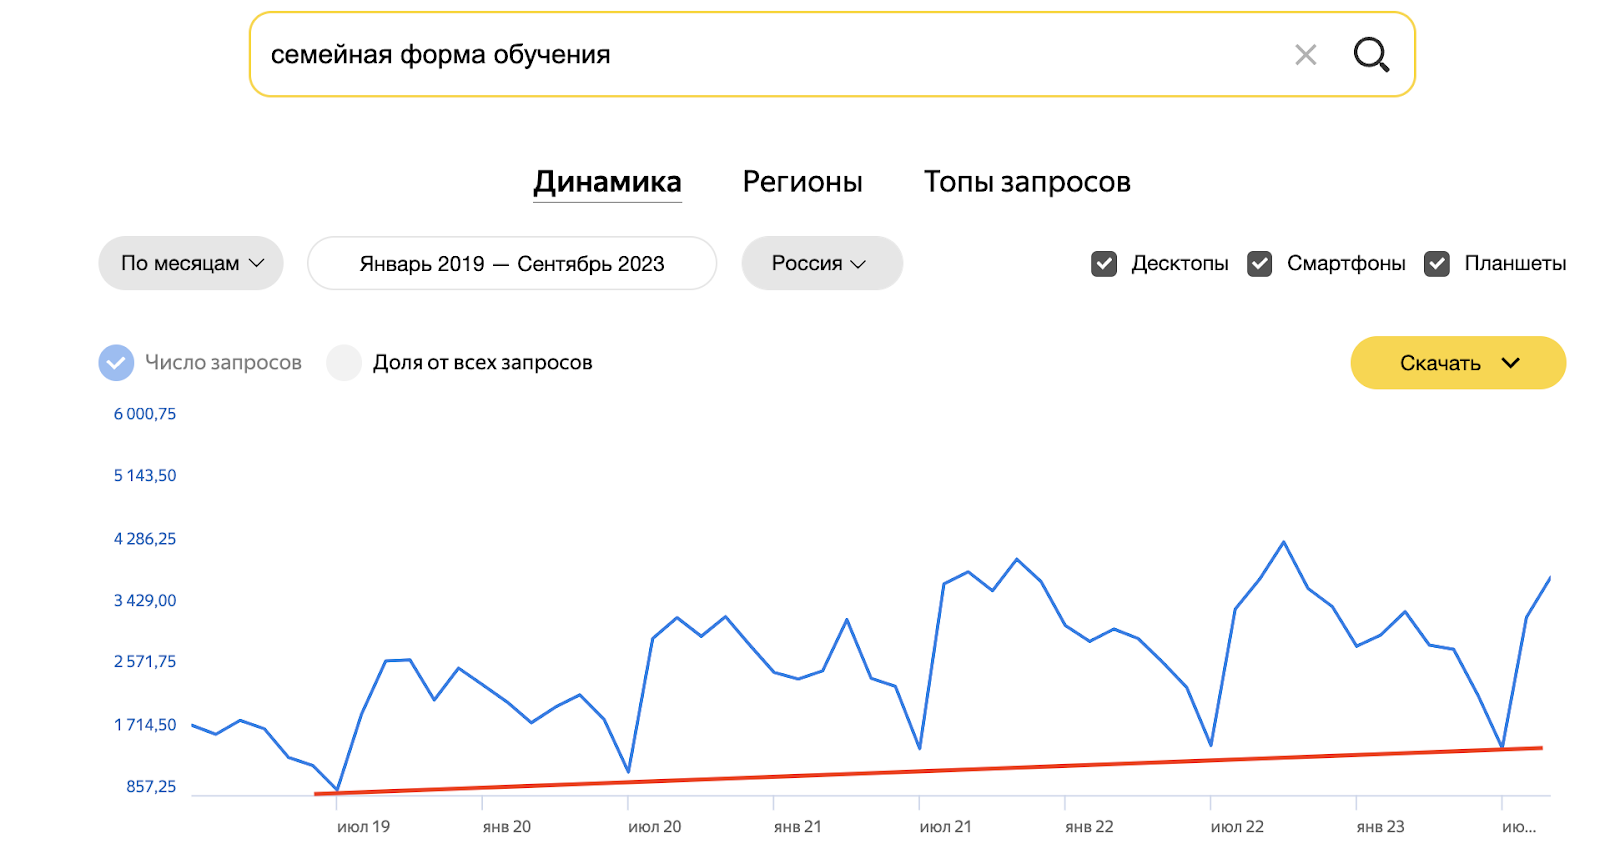Click the янв 23 axis label
This screenshot has height=859, width=1600.
point(1380,827)
